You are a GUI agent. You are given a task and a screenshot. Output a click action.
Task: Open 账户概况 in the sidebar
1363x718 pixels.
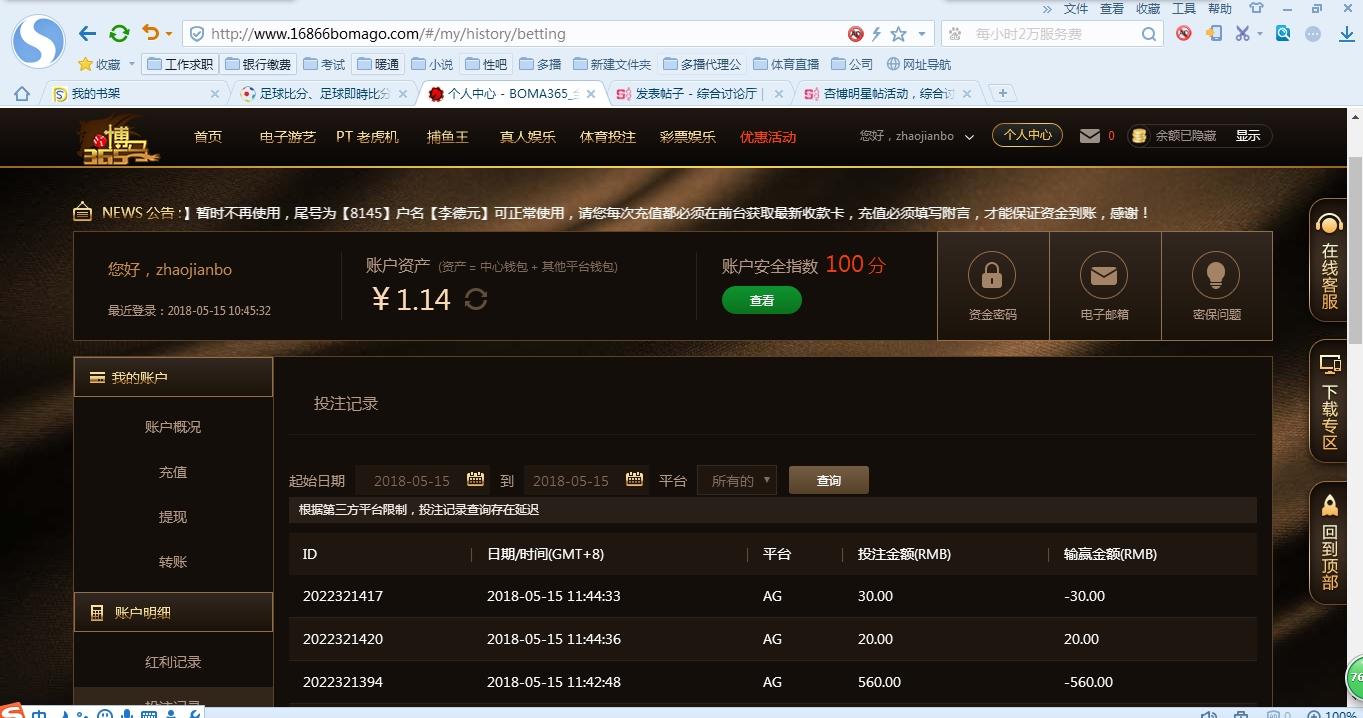click(173, 427)
